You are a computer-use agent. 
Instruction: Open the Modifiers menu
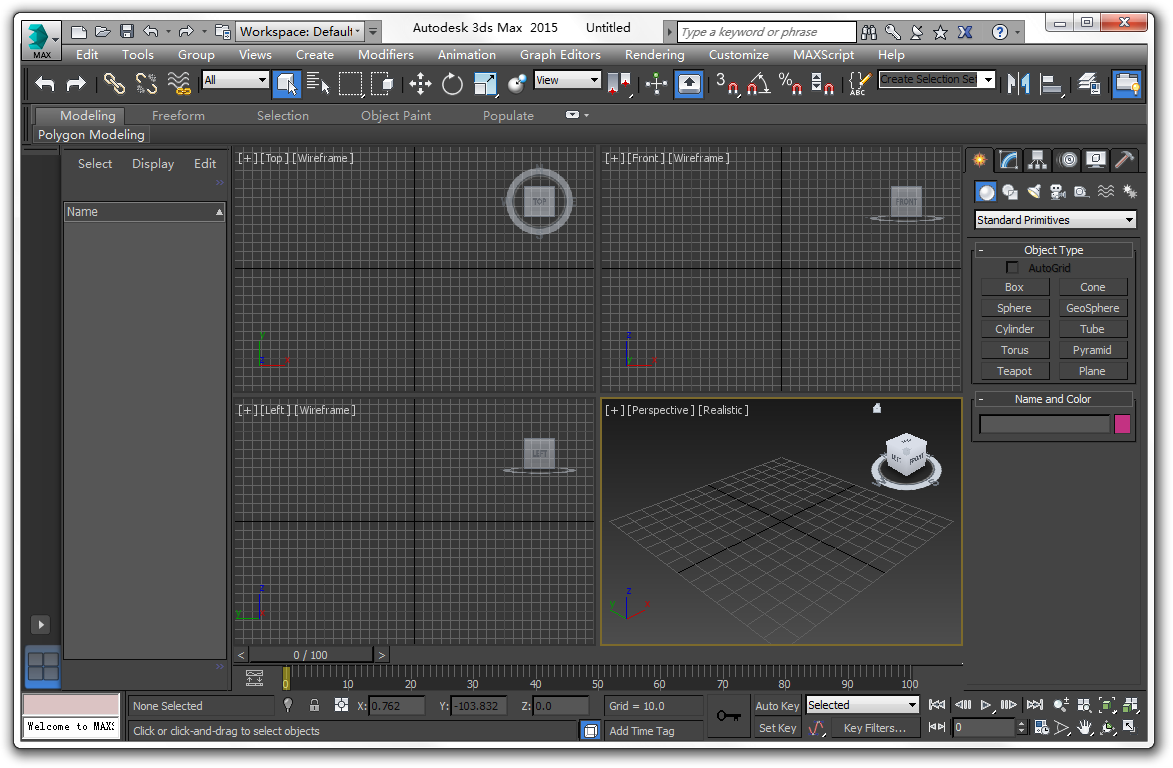386,55
